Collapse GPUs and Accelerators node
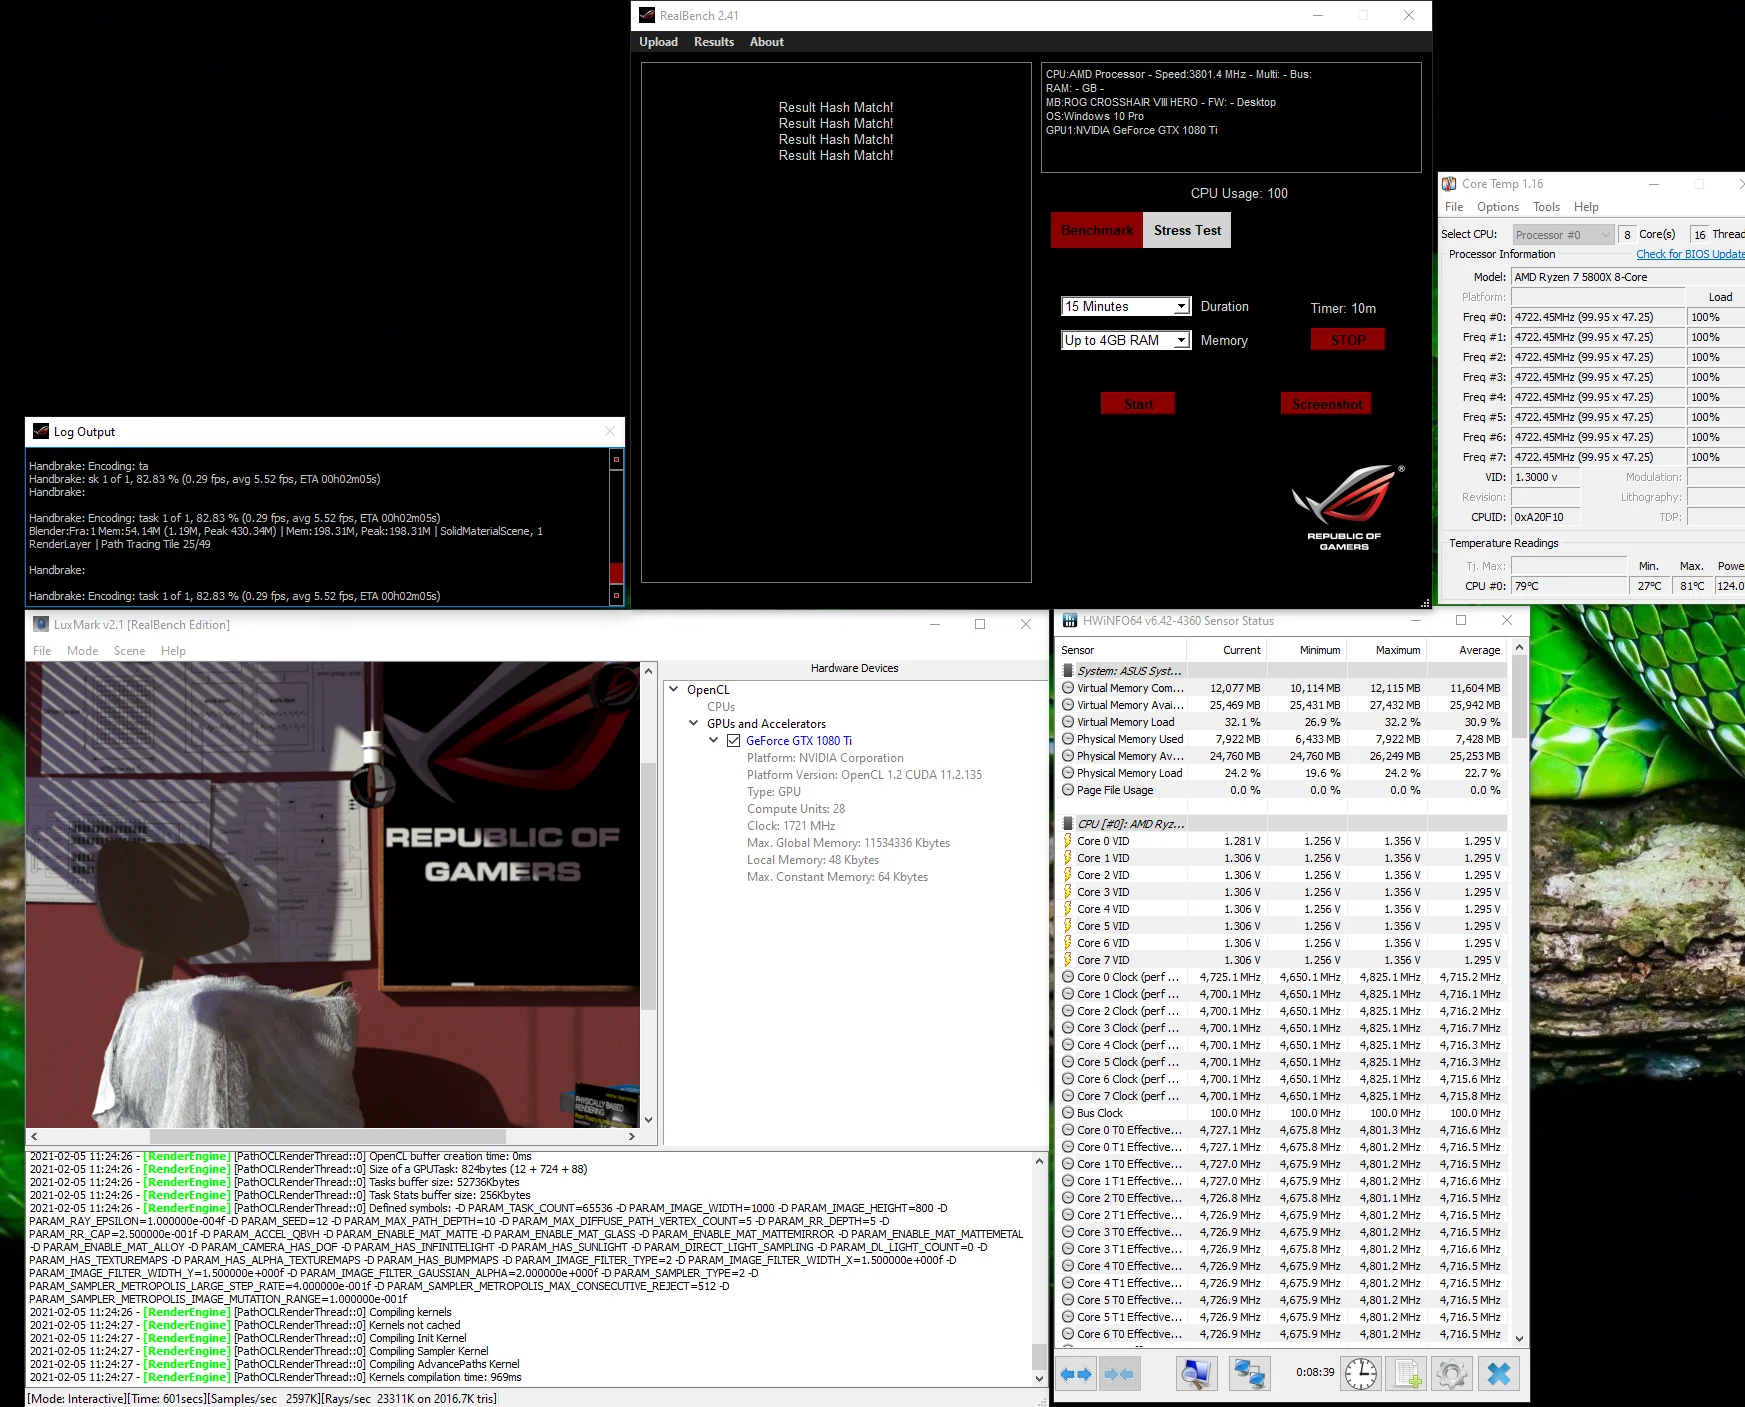The width and height of the screenshot is (1745, 1407). pyautogui.click(x=694, y=724)
